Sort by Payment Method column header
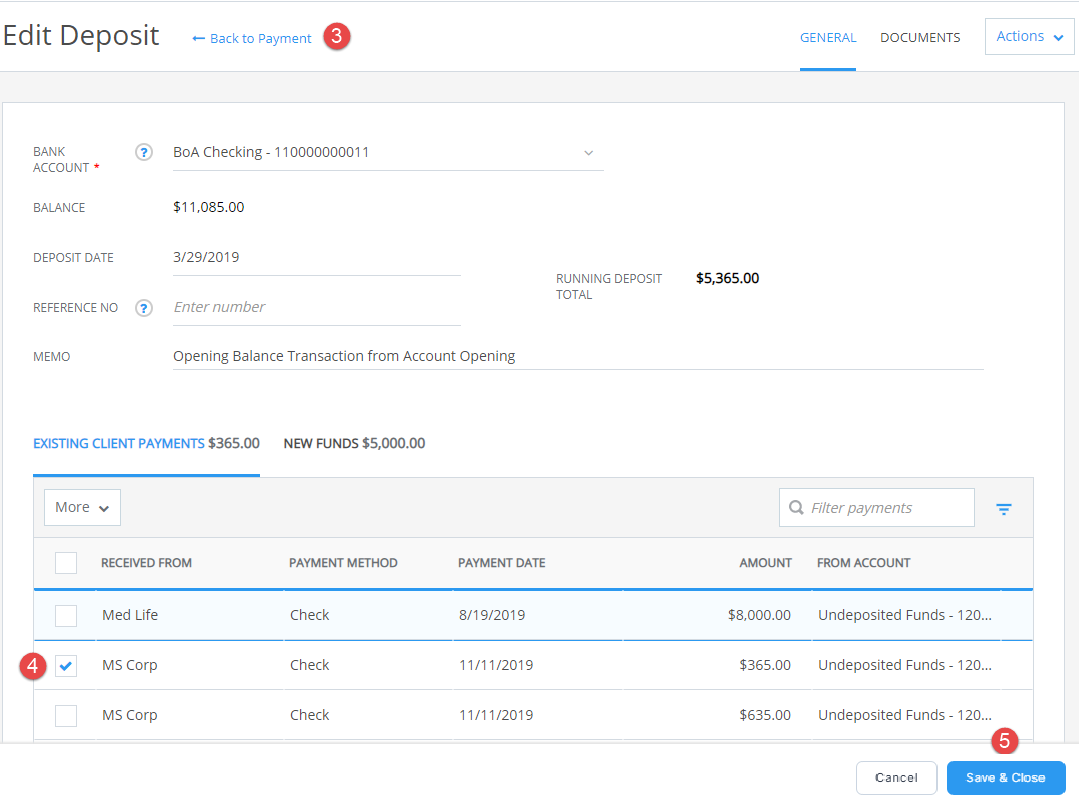The image size is (1079, 812). click(x=343, y=563)
